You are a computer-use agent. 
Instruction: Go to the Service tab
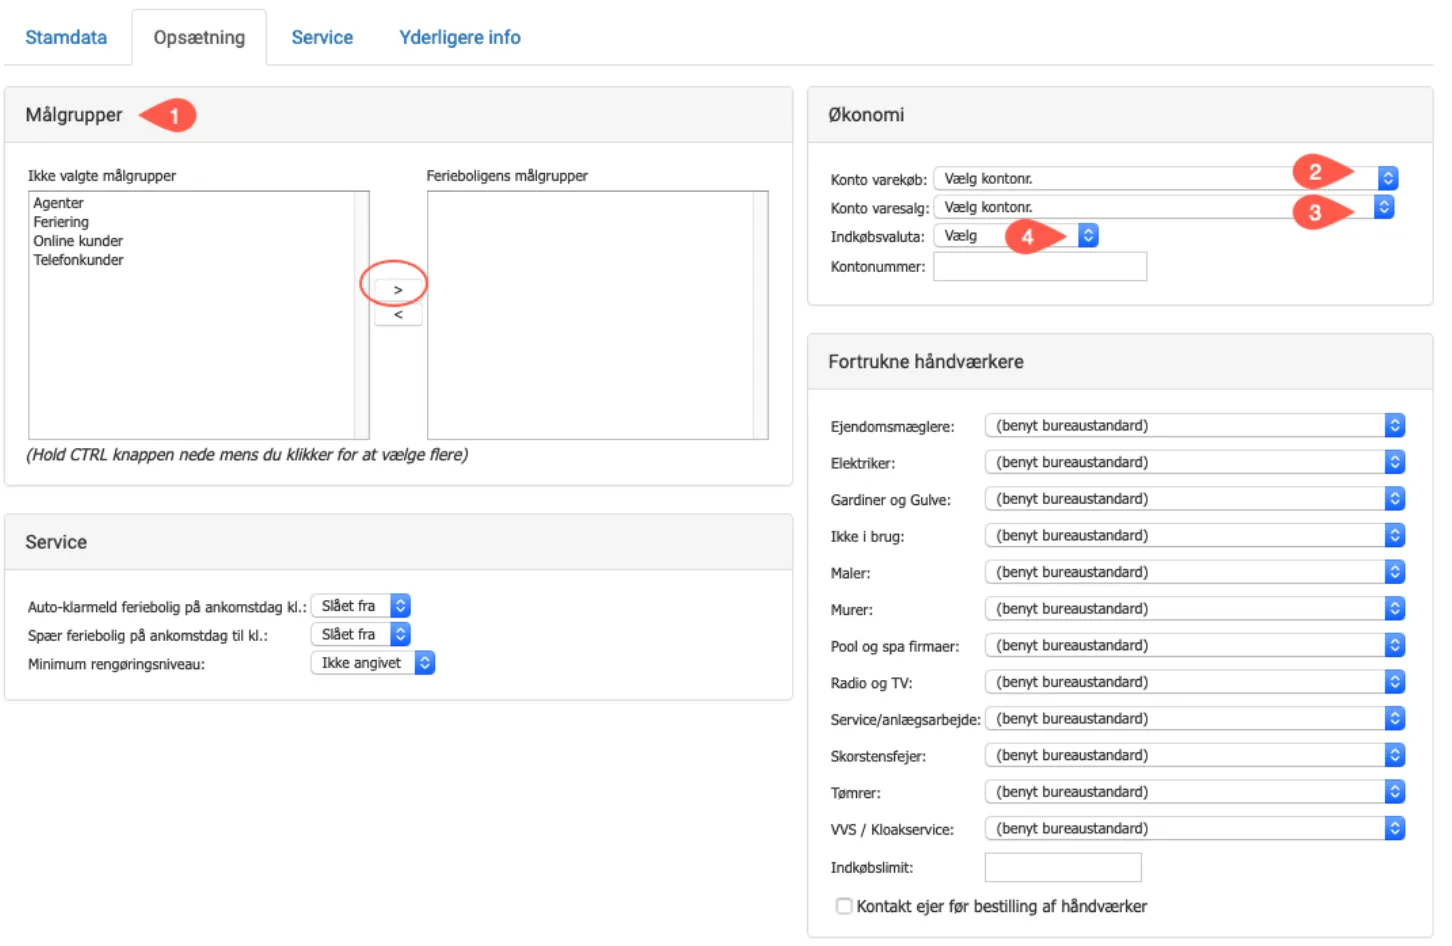click(322, 37)
